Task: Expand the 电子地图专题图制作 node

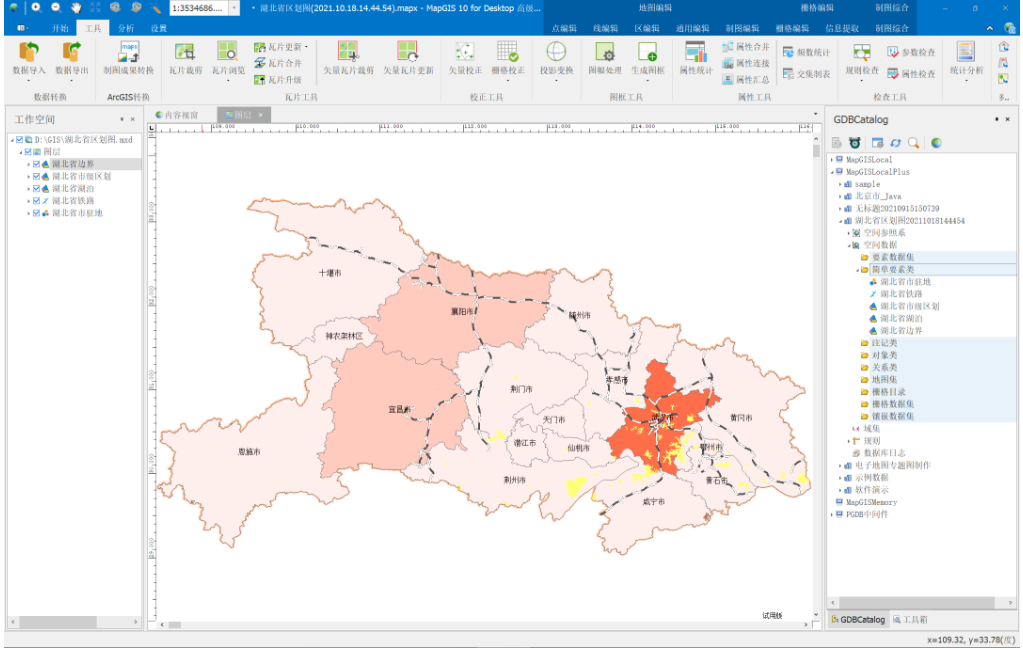Action: tap(840, 465)
